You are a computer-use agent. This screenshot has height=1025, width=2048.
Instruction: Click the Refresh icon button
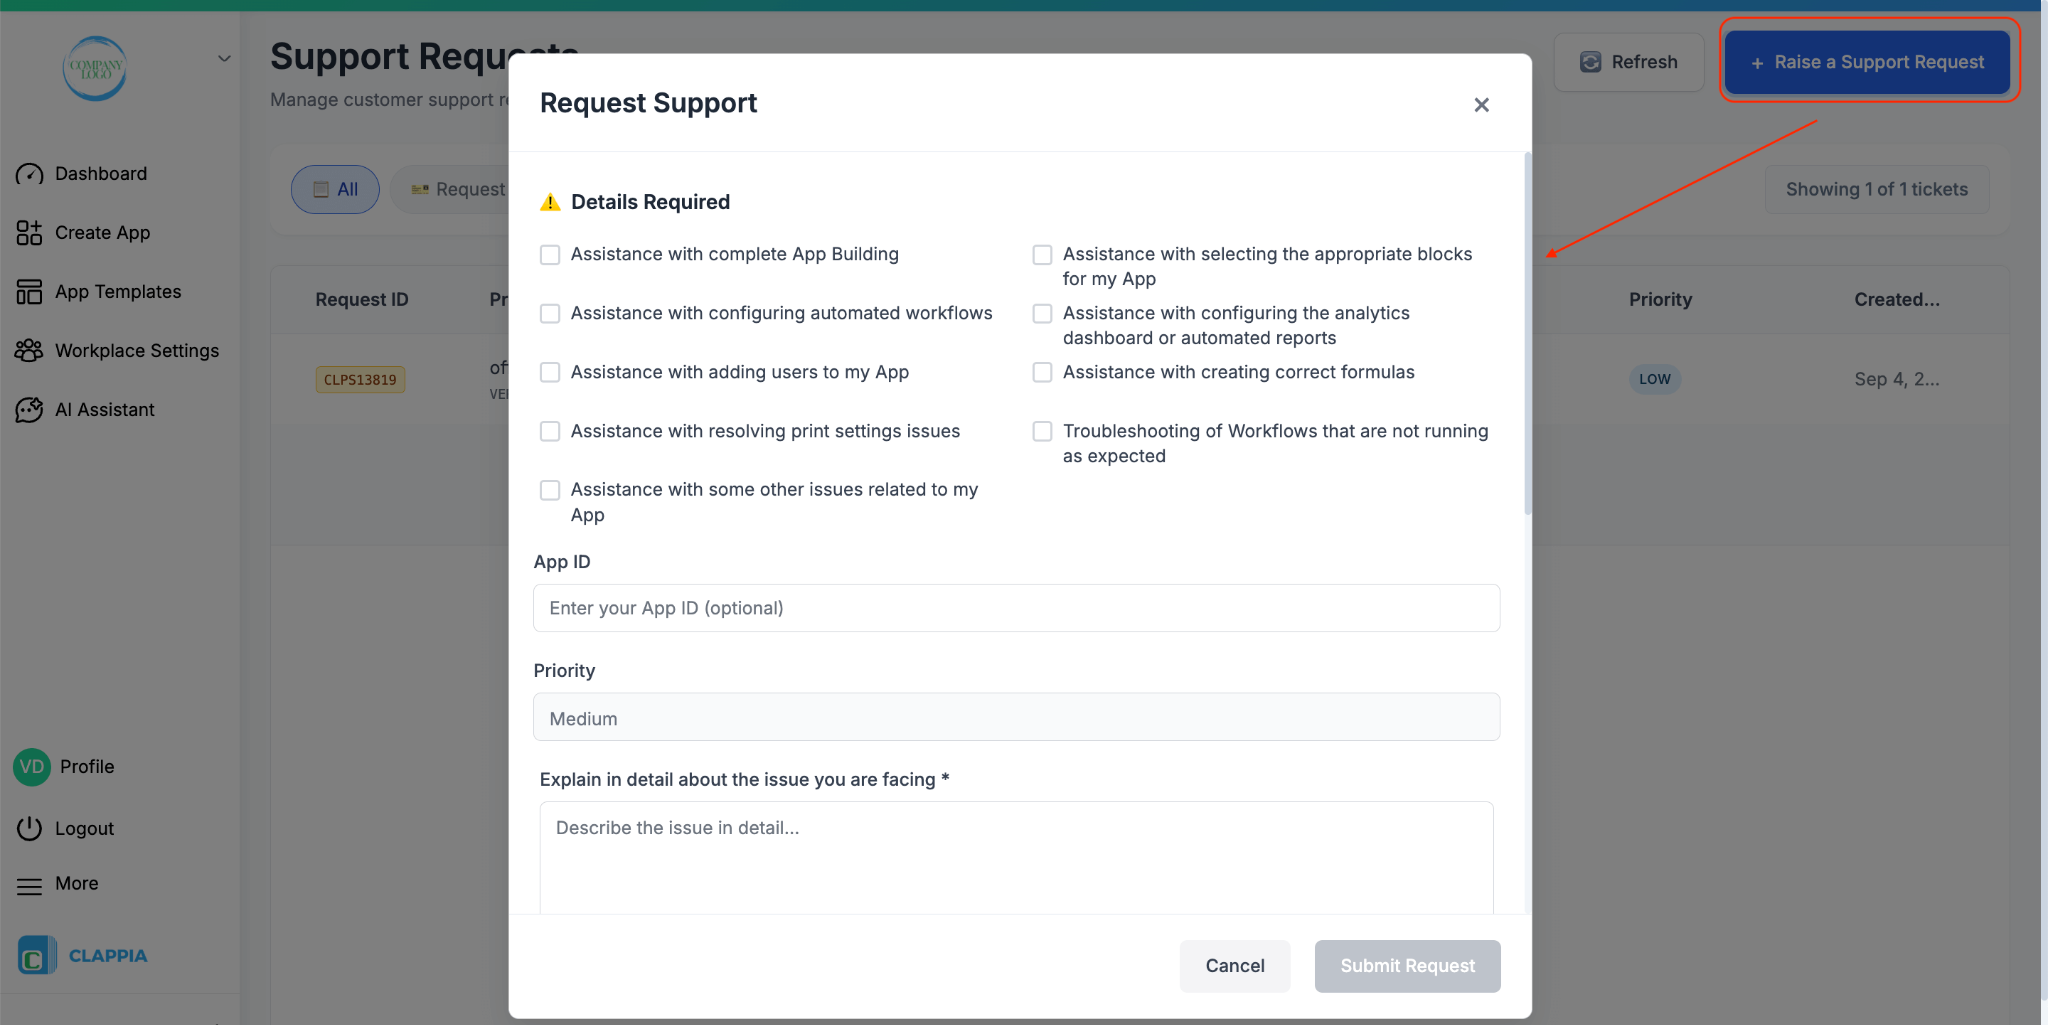[1591, 61]
